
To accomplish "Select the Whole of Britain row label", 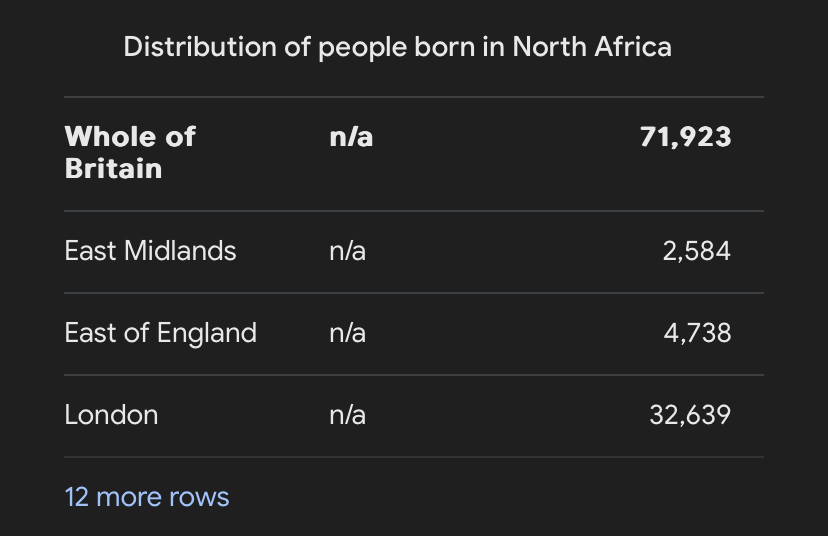I will (130, 153).
